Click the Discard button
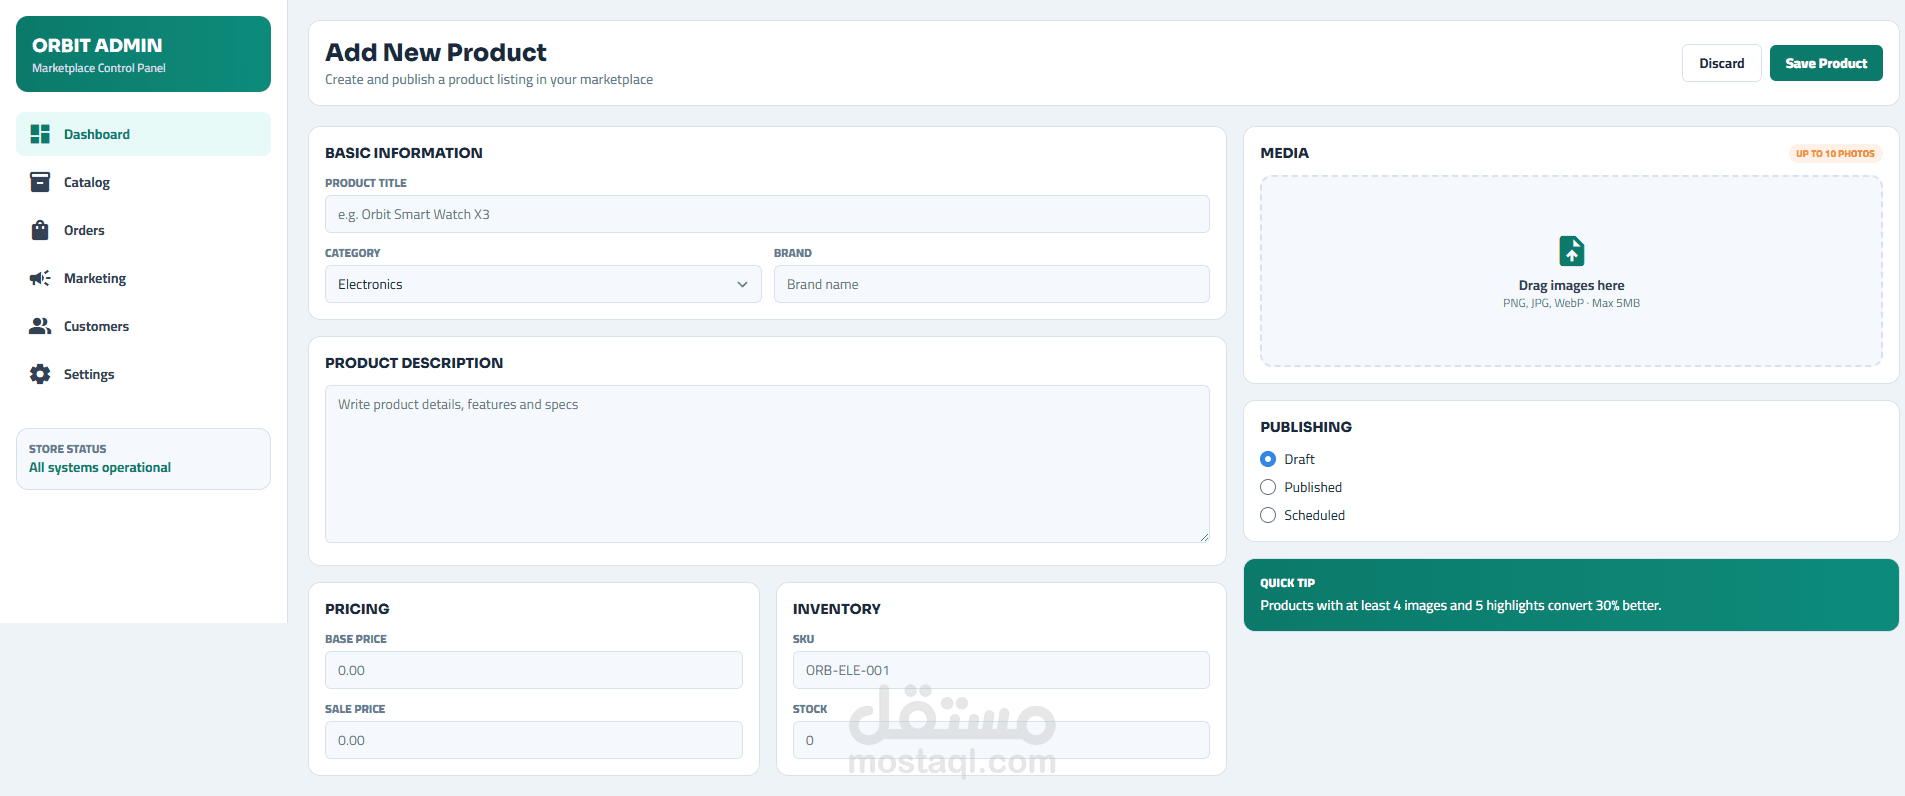The image size is (1905, 796). click(1721, 63)
